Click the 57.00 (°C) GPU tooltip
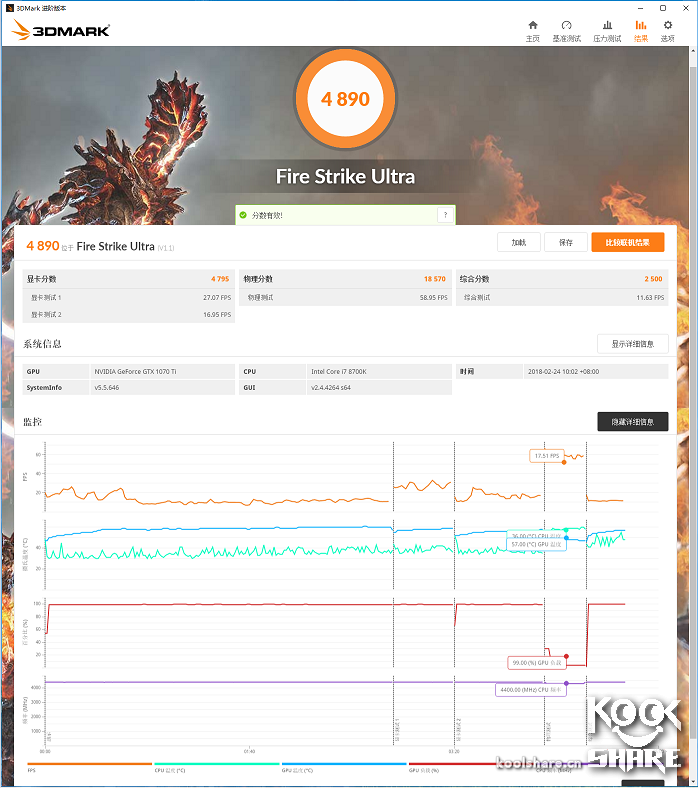698x788 pixels. click(x=536, y=544)
